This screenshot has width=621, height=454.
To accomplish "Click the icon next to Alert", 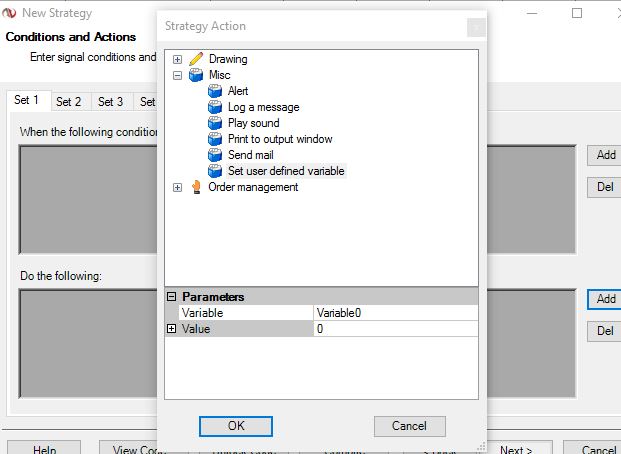I will coord(215,91).
